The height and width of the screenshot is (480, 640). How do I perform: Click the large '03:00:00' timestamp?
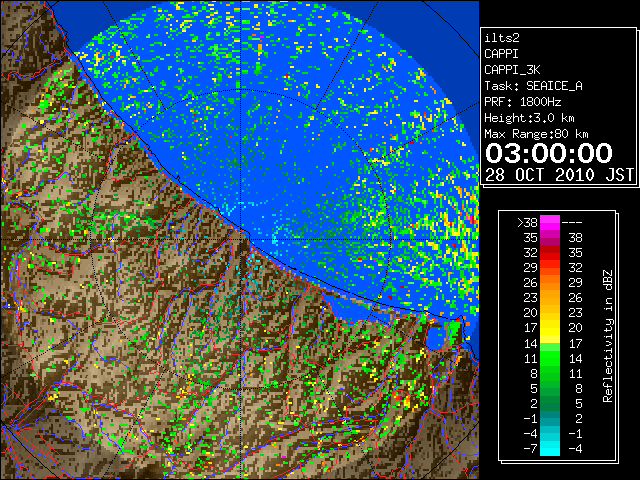tap(549, 153)
